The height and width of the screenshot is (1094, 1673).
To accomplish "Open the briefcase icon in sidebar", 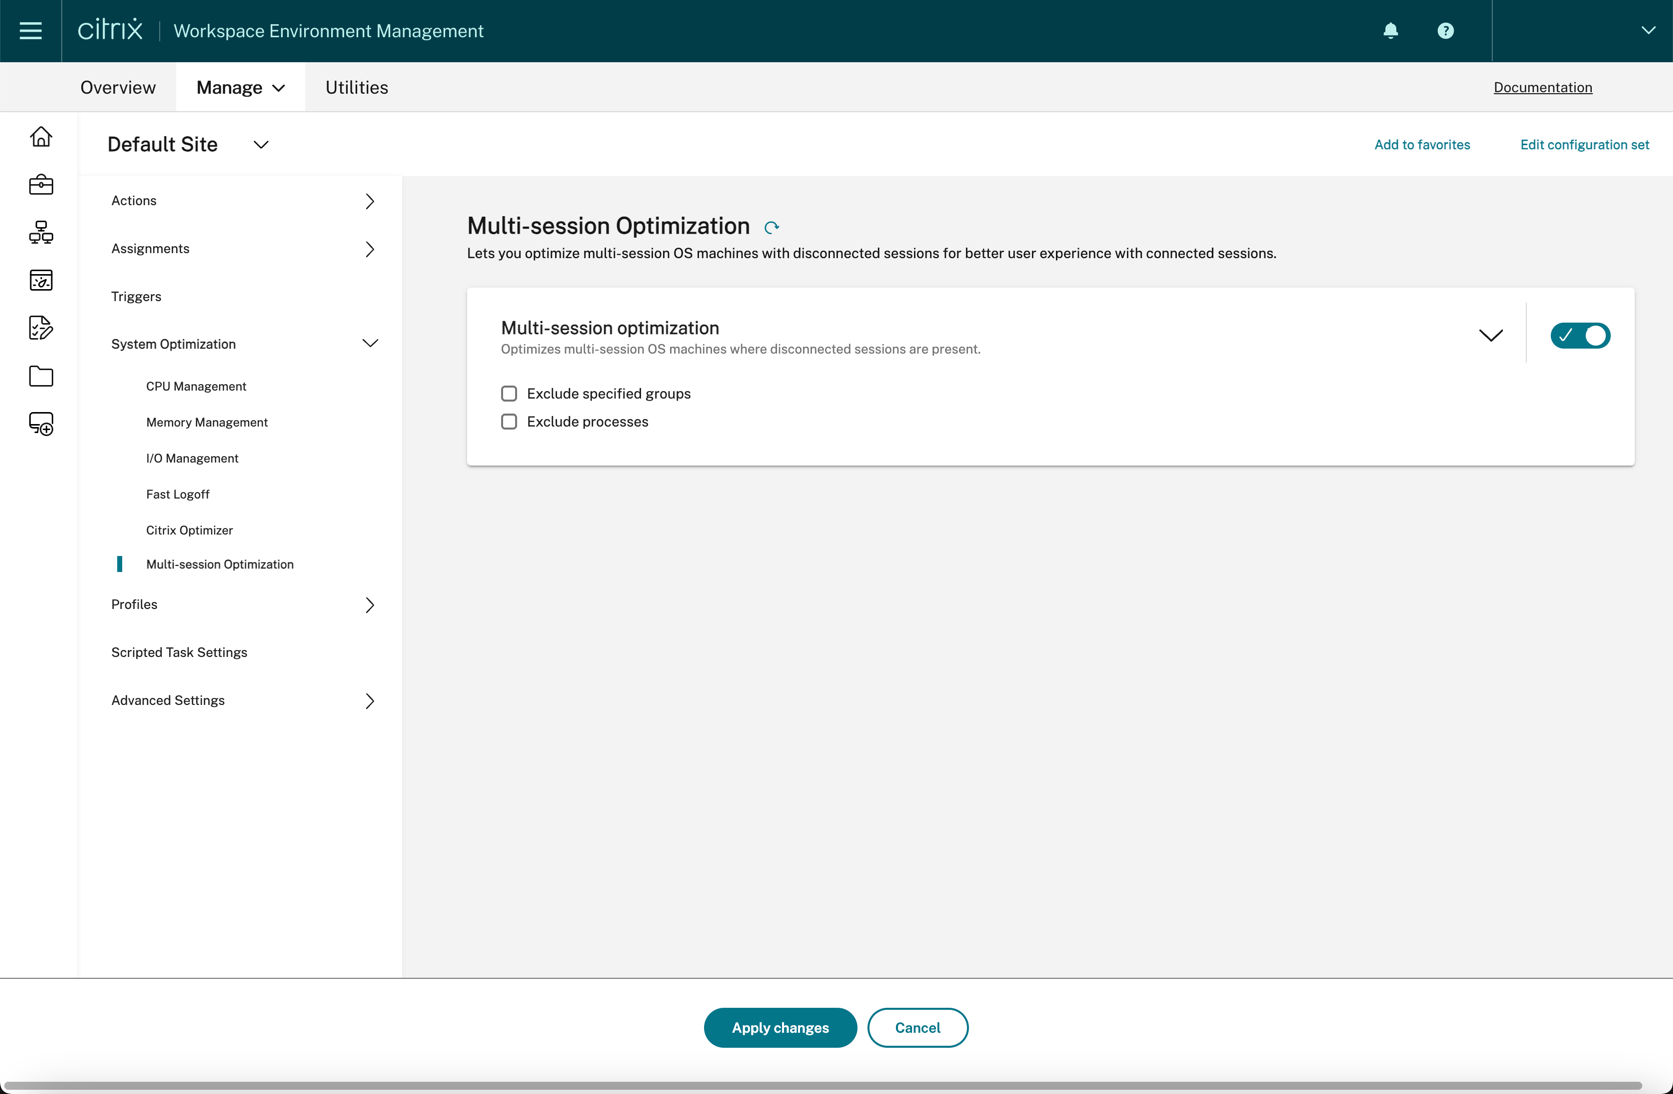I will tap(41, 185).
